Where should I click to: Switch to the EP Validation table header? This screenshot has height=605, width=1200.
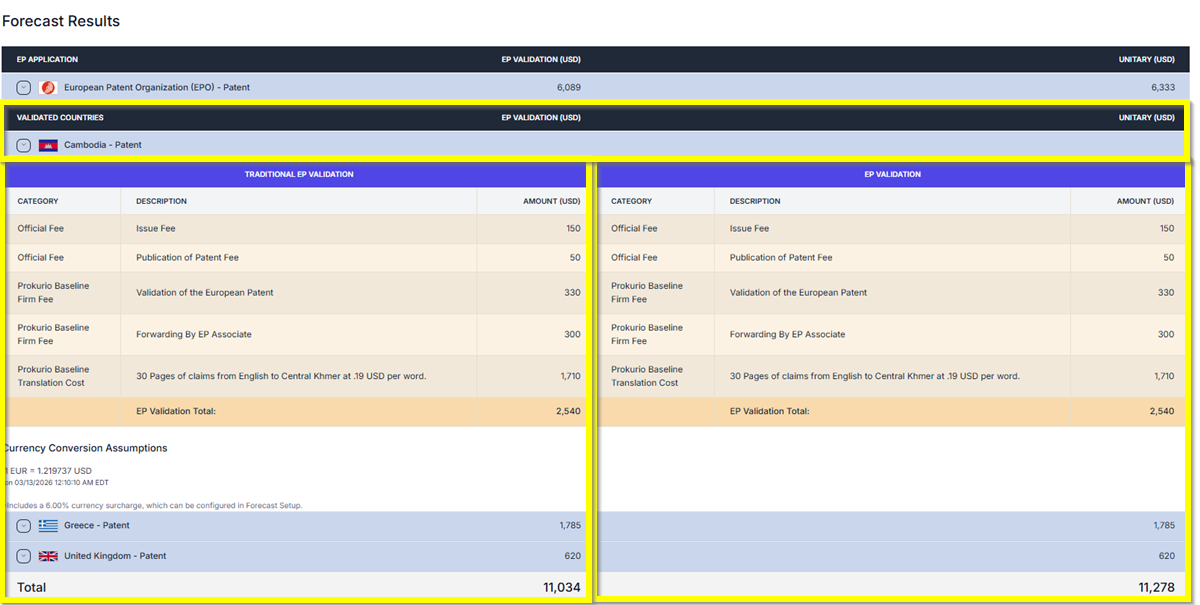click(x=892, y=174)
